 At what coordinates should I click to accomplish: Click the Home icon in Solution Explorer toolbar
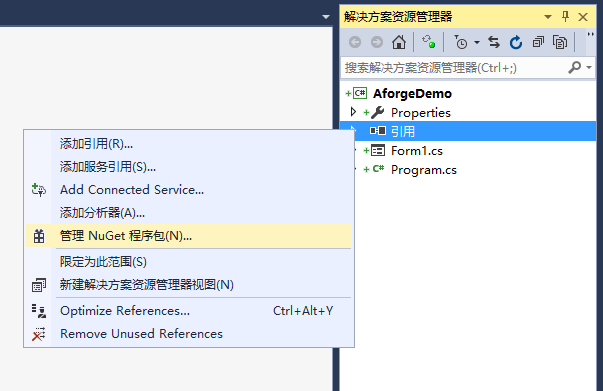(399, 42)
